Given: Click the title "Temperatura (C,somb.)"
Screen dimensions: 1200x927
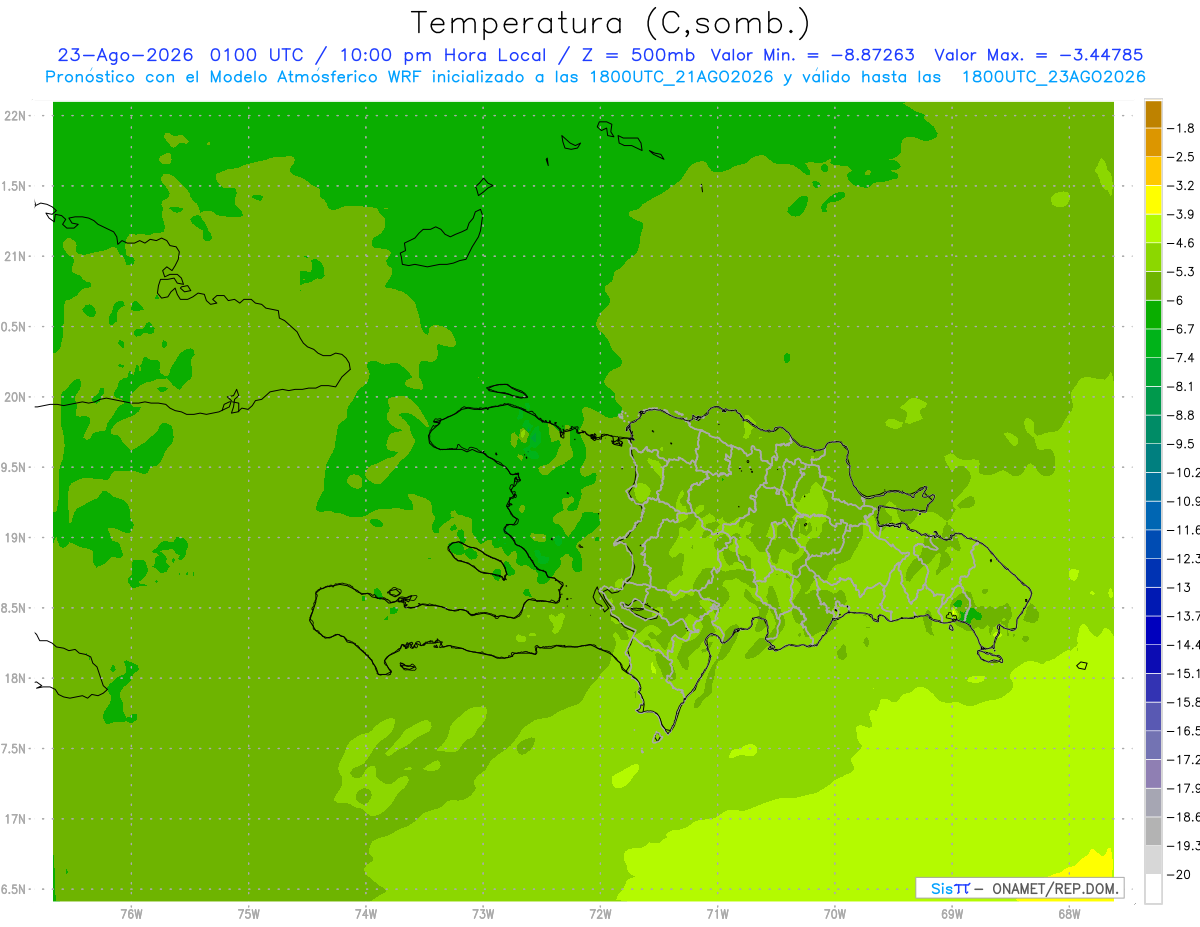Looking at the screenshot, I should pyautogui.click(x=611, y=23).
